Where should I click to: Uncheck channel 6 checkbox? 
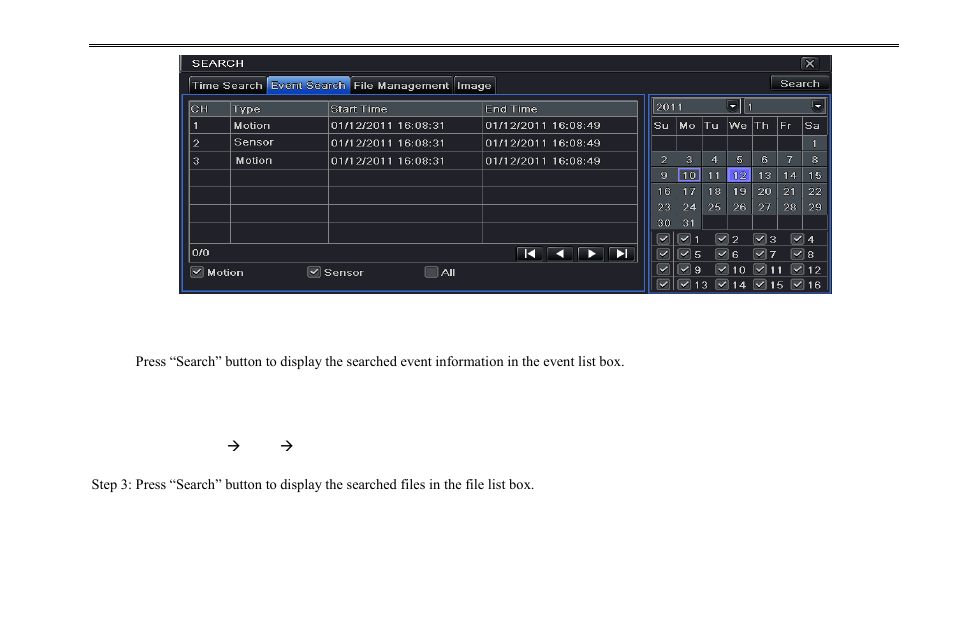point(722,254)
